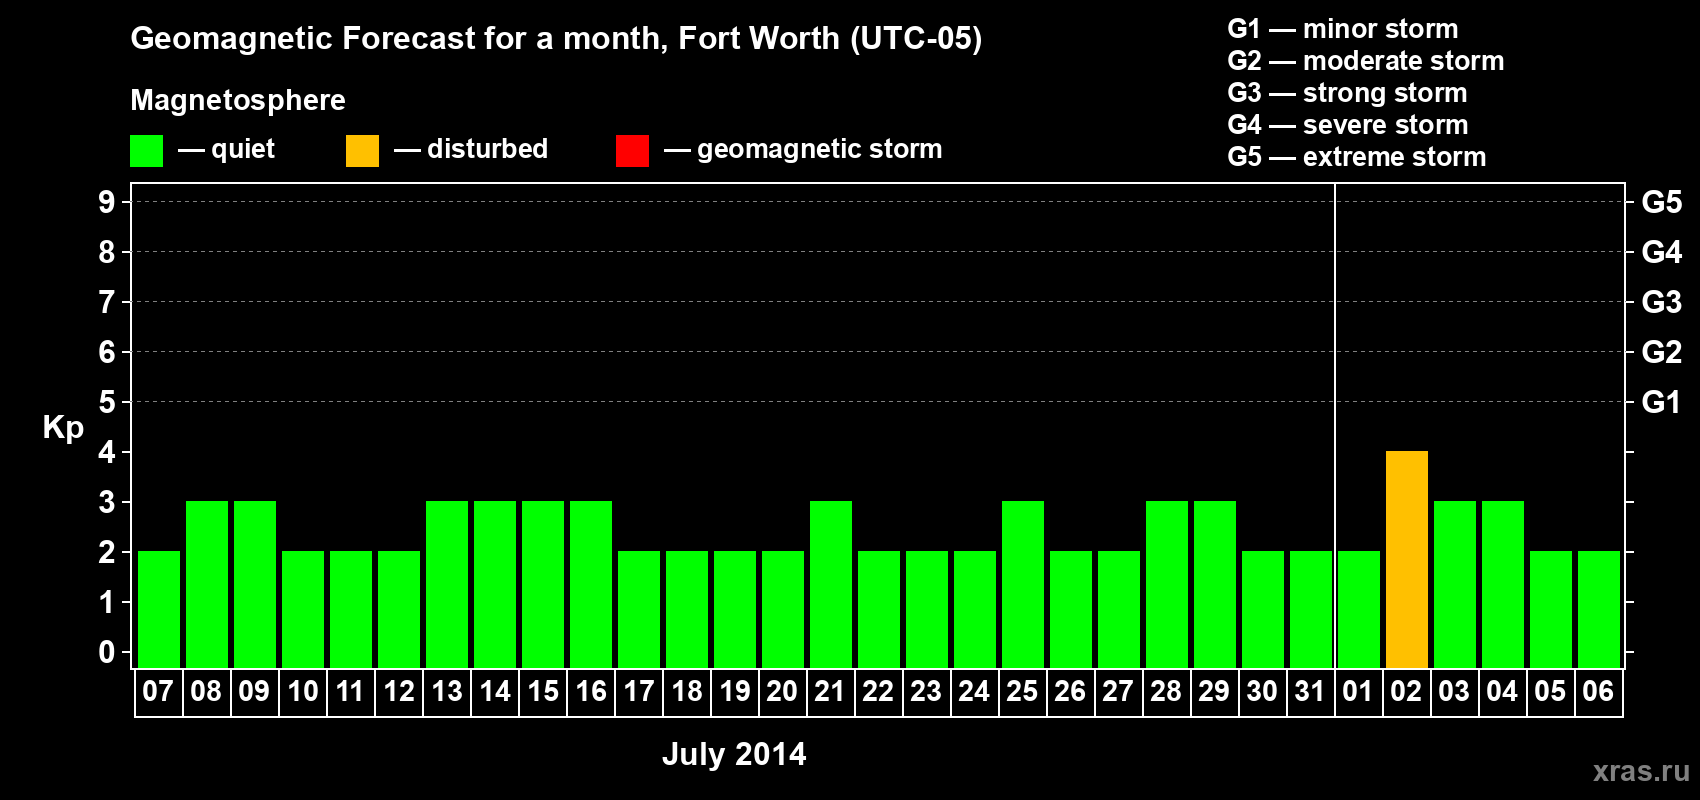Click the G3 label on right axis
Screen dimensions: 1700x800
1662,302
